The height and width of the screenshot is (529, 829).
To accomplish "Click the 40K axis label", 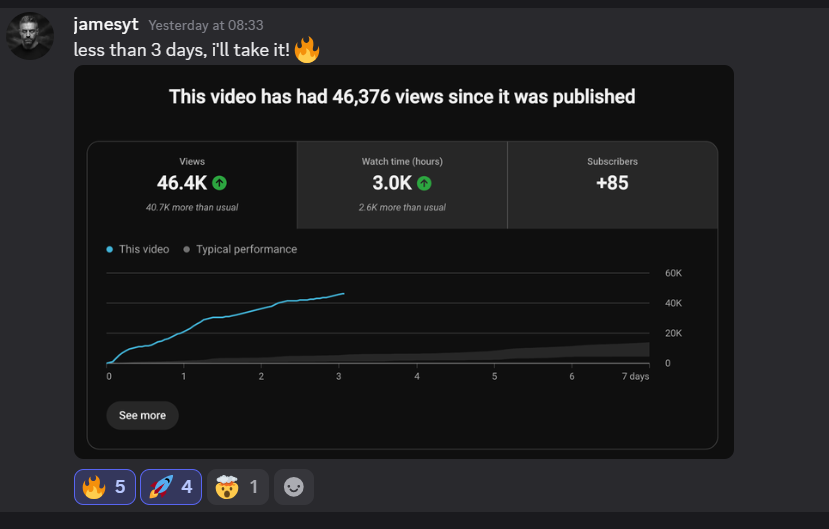I will 673,303.
